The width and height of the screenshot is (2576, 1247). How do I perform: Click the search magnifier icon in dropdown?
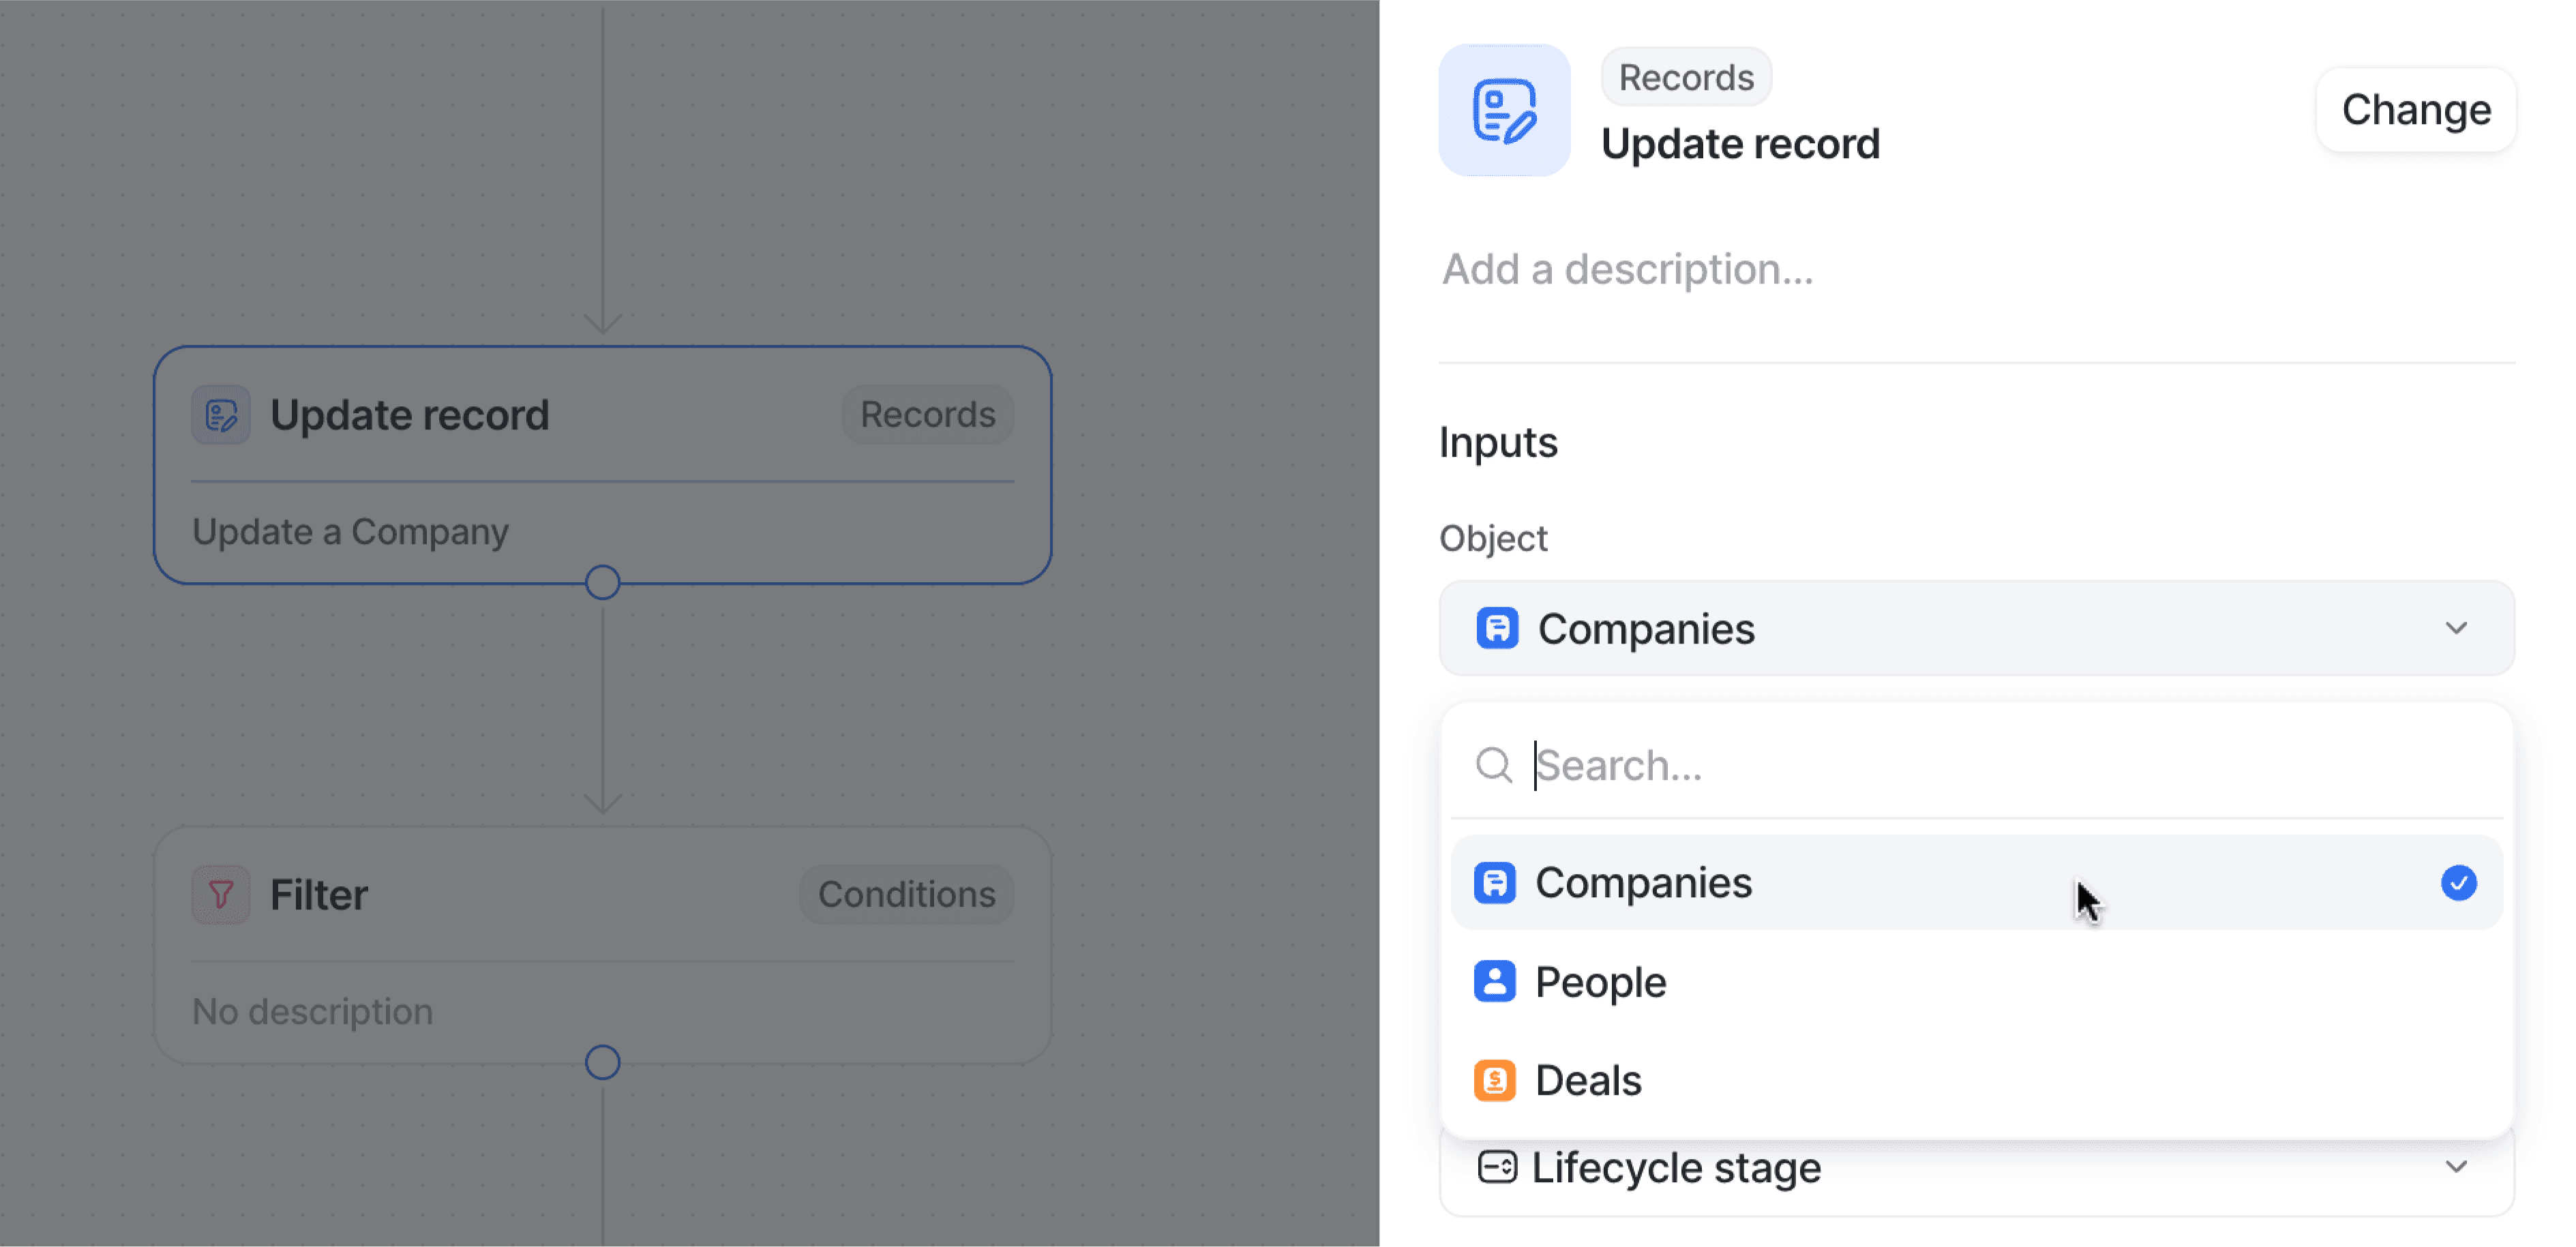[1494, 765]
